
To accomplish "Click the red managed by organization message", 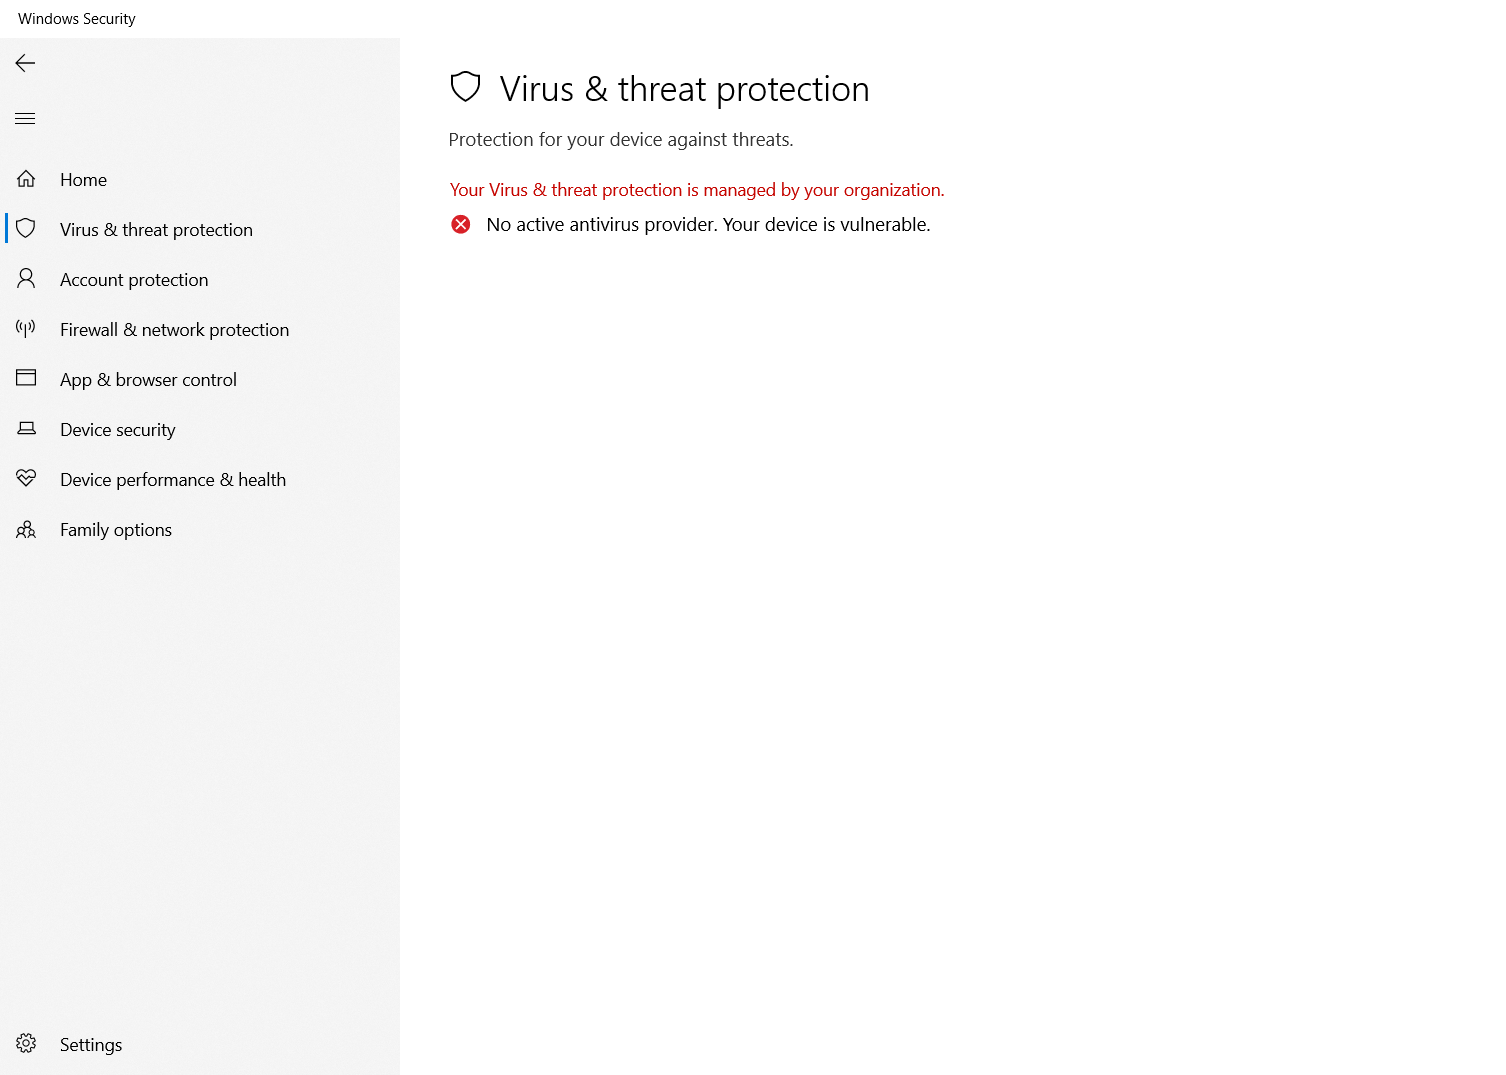I will (696, 190).
